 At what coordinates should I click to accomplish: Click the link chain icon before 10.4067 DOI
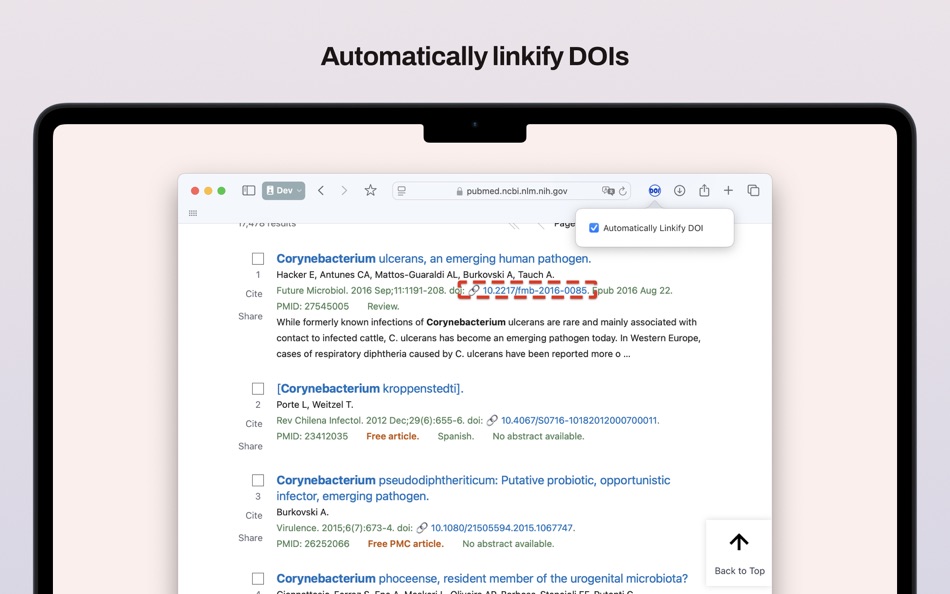(x=492, y=420)
